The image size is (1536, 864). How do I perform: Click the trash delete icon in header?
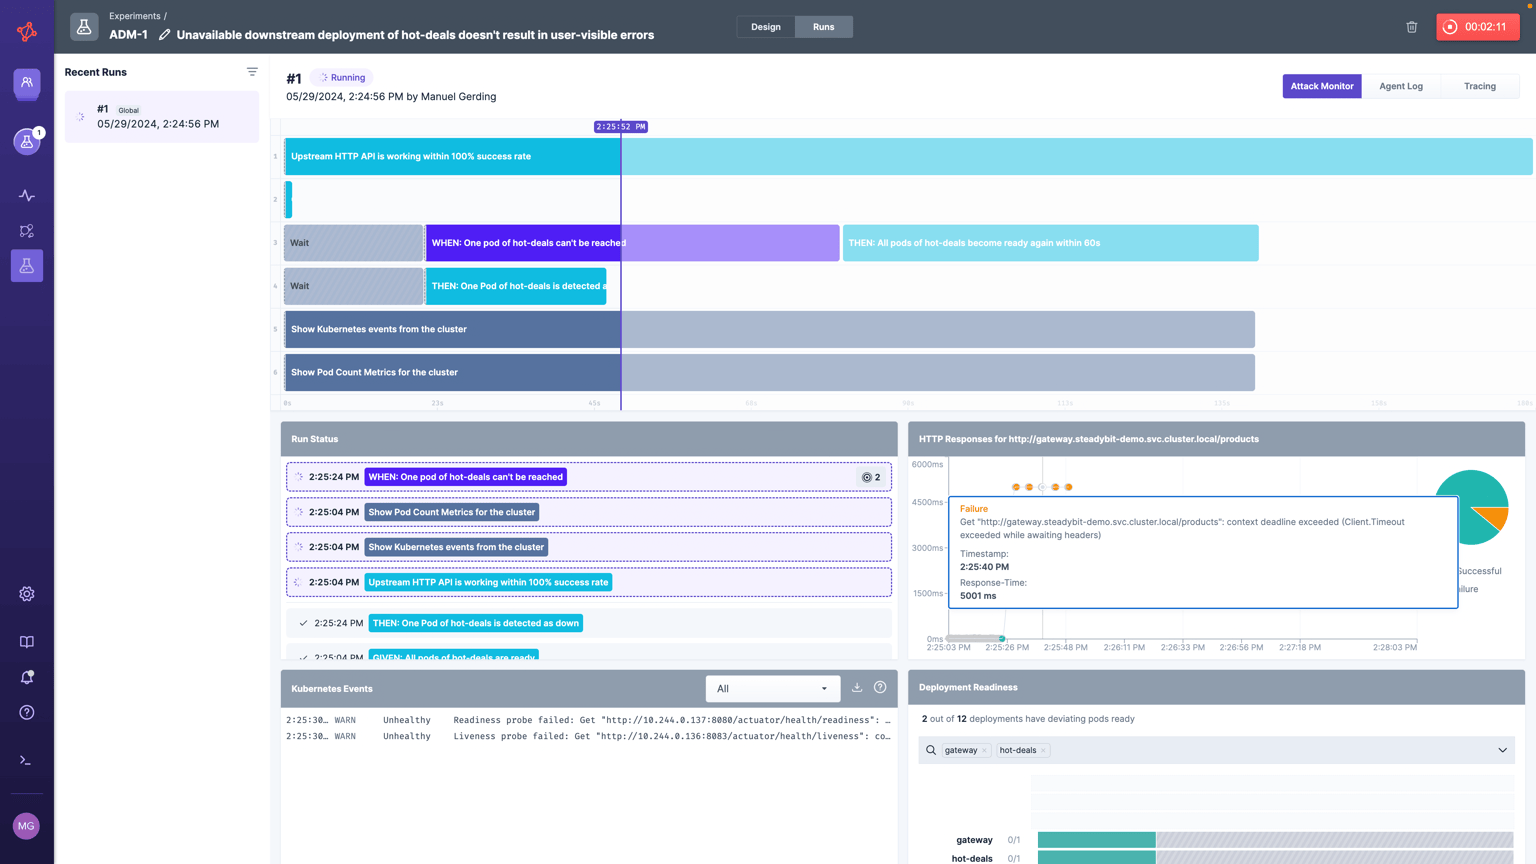(1411, 27)
